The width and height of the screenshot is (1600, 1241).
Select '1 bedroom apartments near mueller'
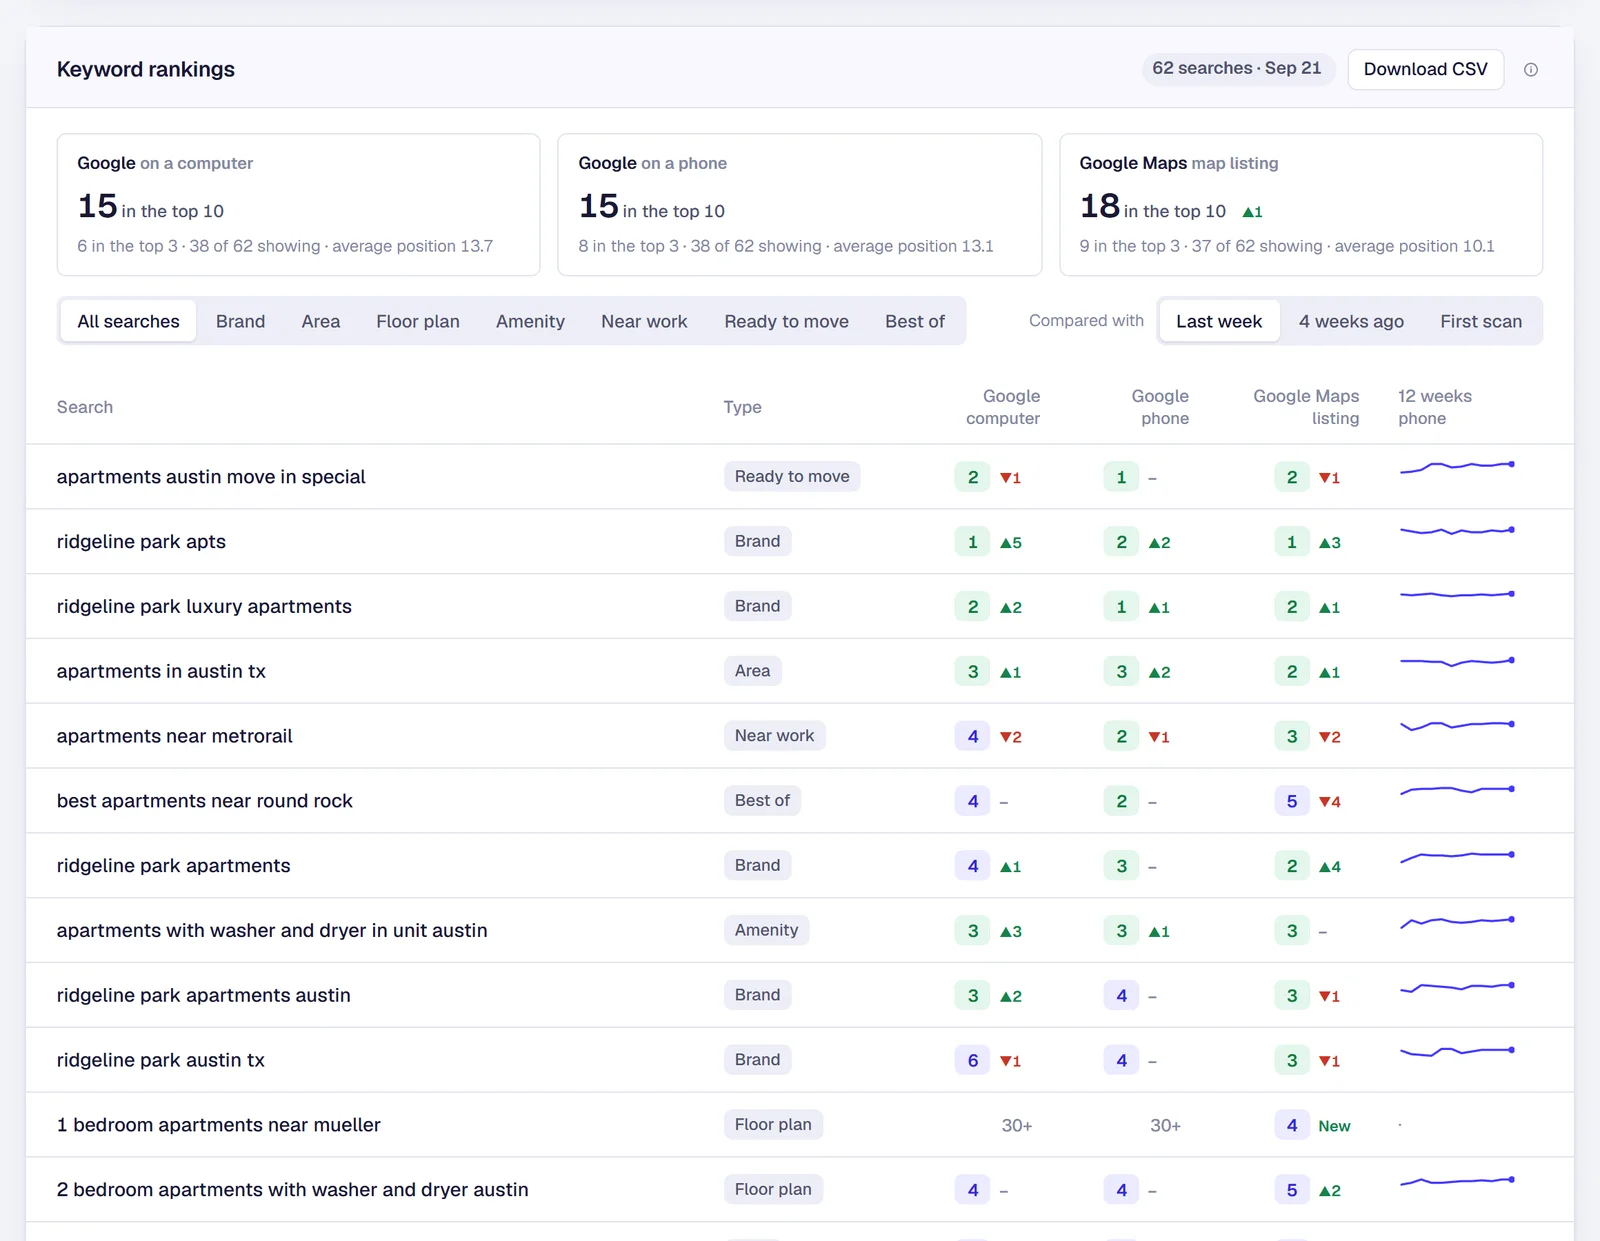[x=800, y=1125]
